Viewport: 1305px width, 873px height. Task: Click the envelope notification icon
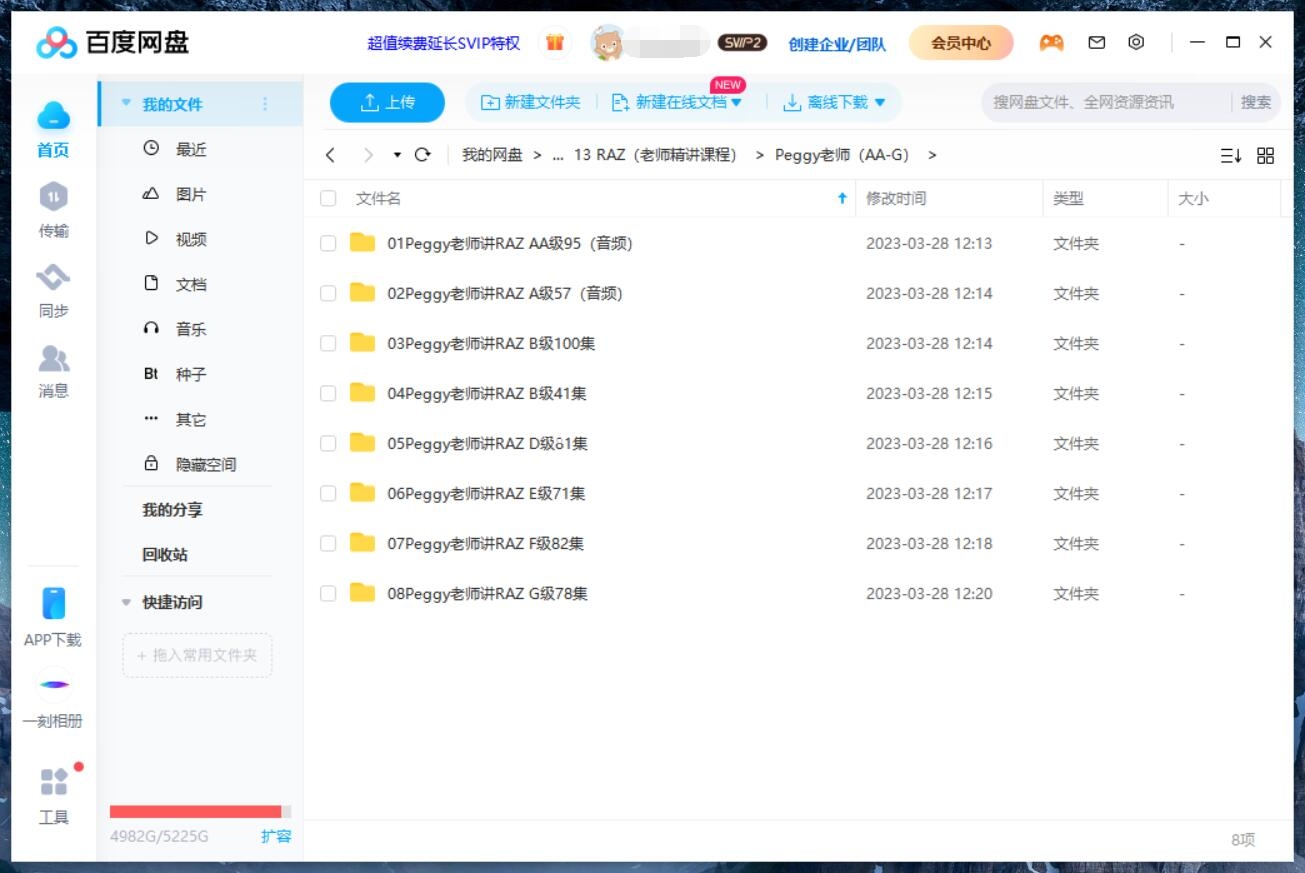(1096, 43)
